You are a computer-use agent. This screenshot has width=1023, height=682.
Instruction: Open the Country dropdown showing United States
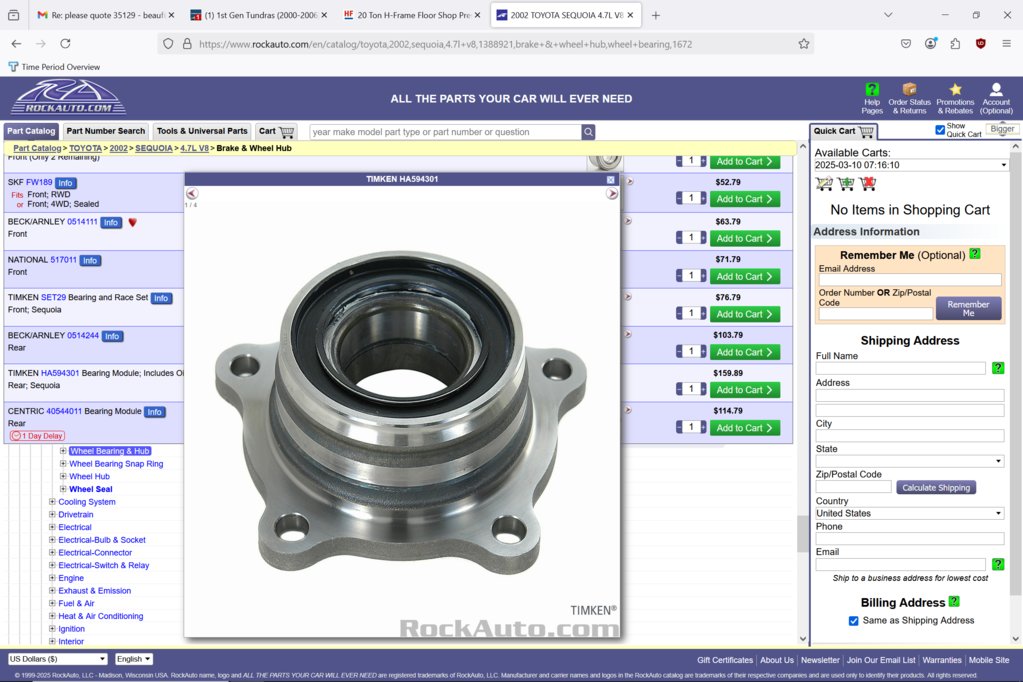click(x=909, y=514)
